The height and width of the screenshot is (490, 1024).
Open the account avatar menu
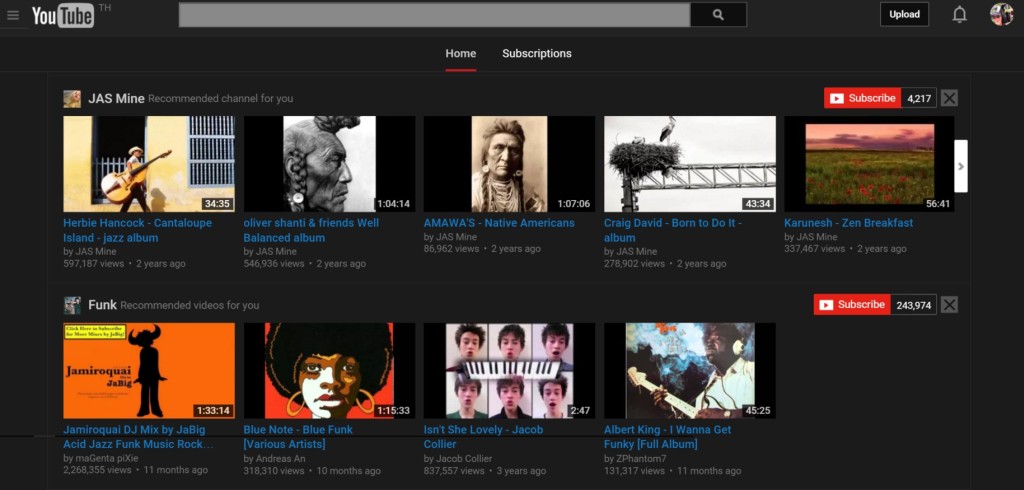(x=1001, y=14)
